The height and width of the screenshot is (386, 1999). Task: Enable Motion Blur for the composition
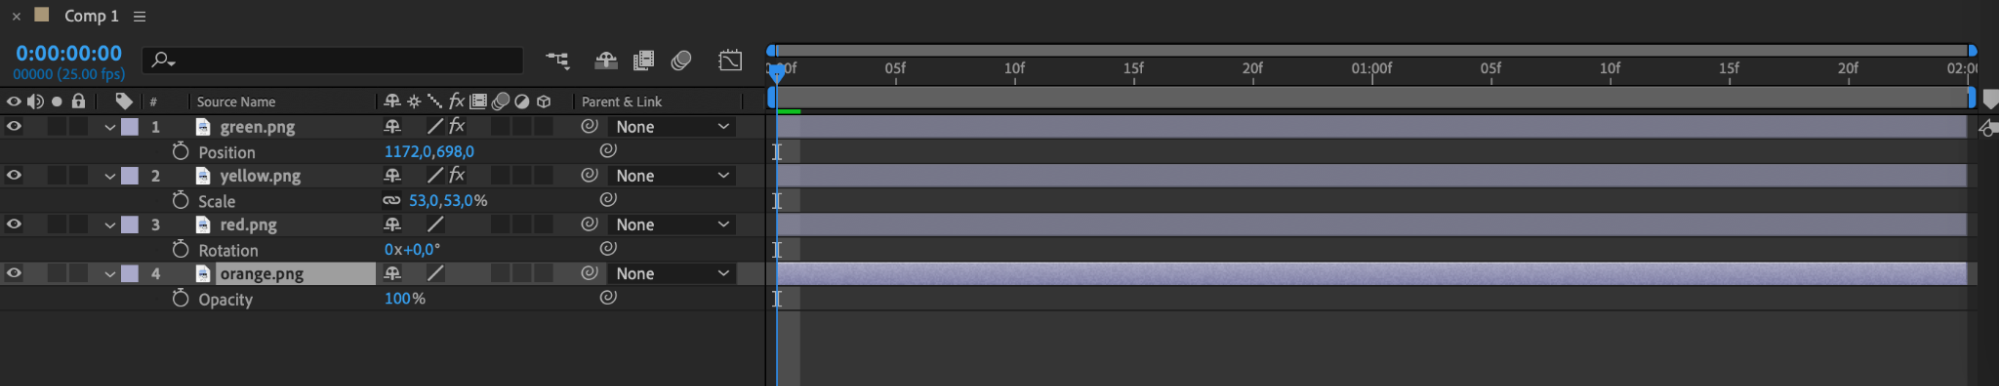[681, 61]
